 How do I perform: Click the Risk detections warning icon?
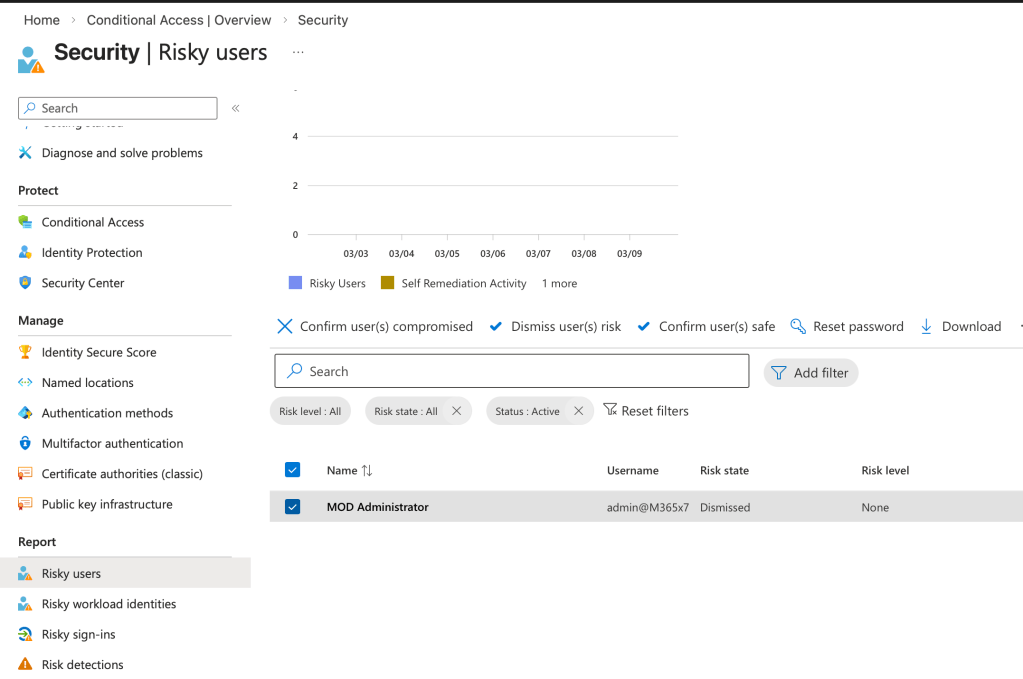(25, 664)
